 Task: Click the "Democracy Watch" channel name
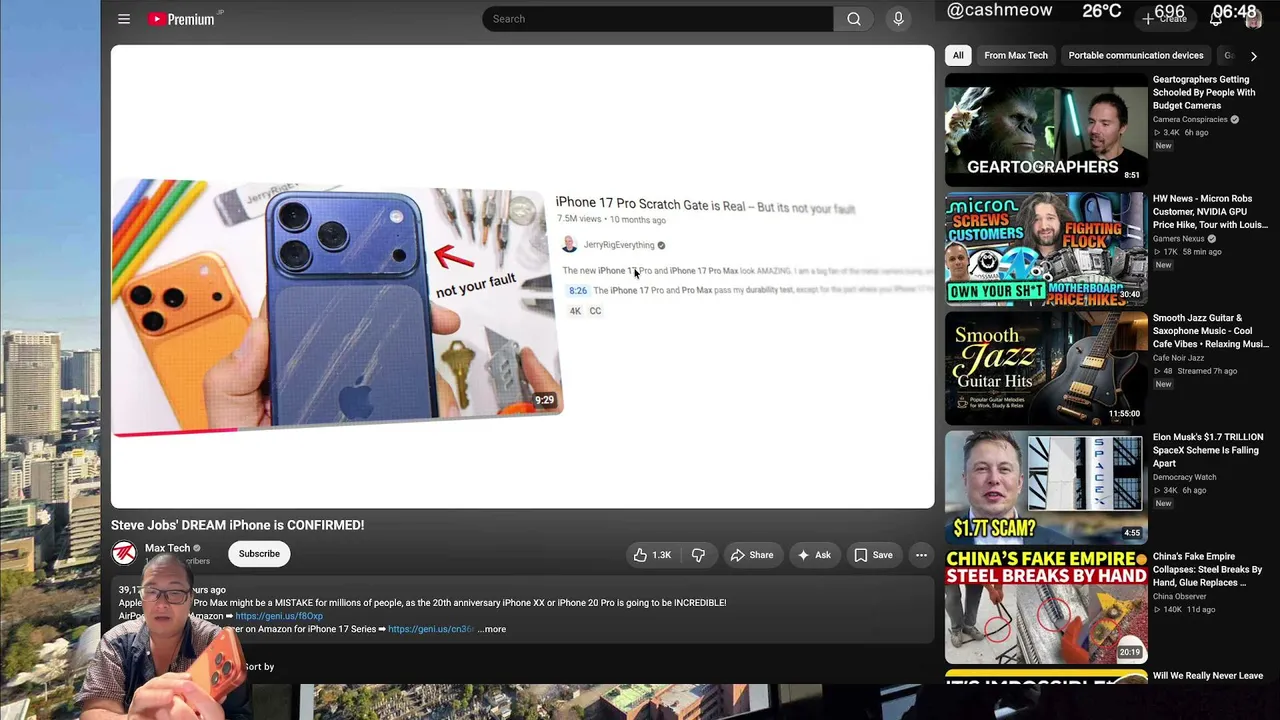(1185, 477)
